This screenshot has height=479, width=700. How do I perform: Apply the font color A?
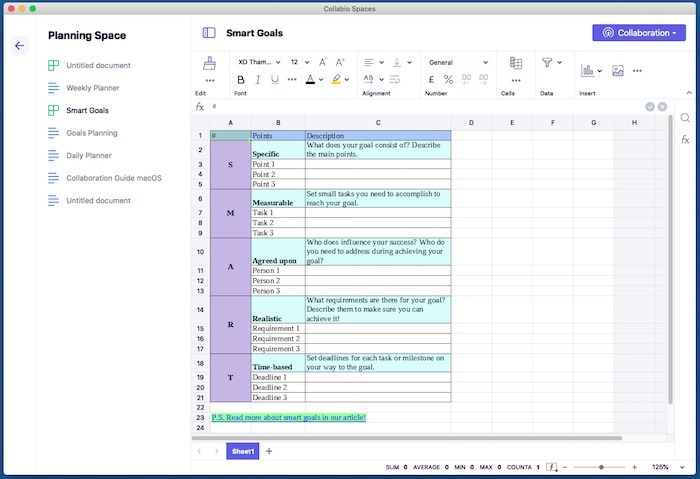coord(310,80)
